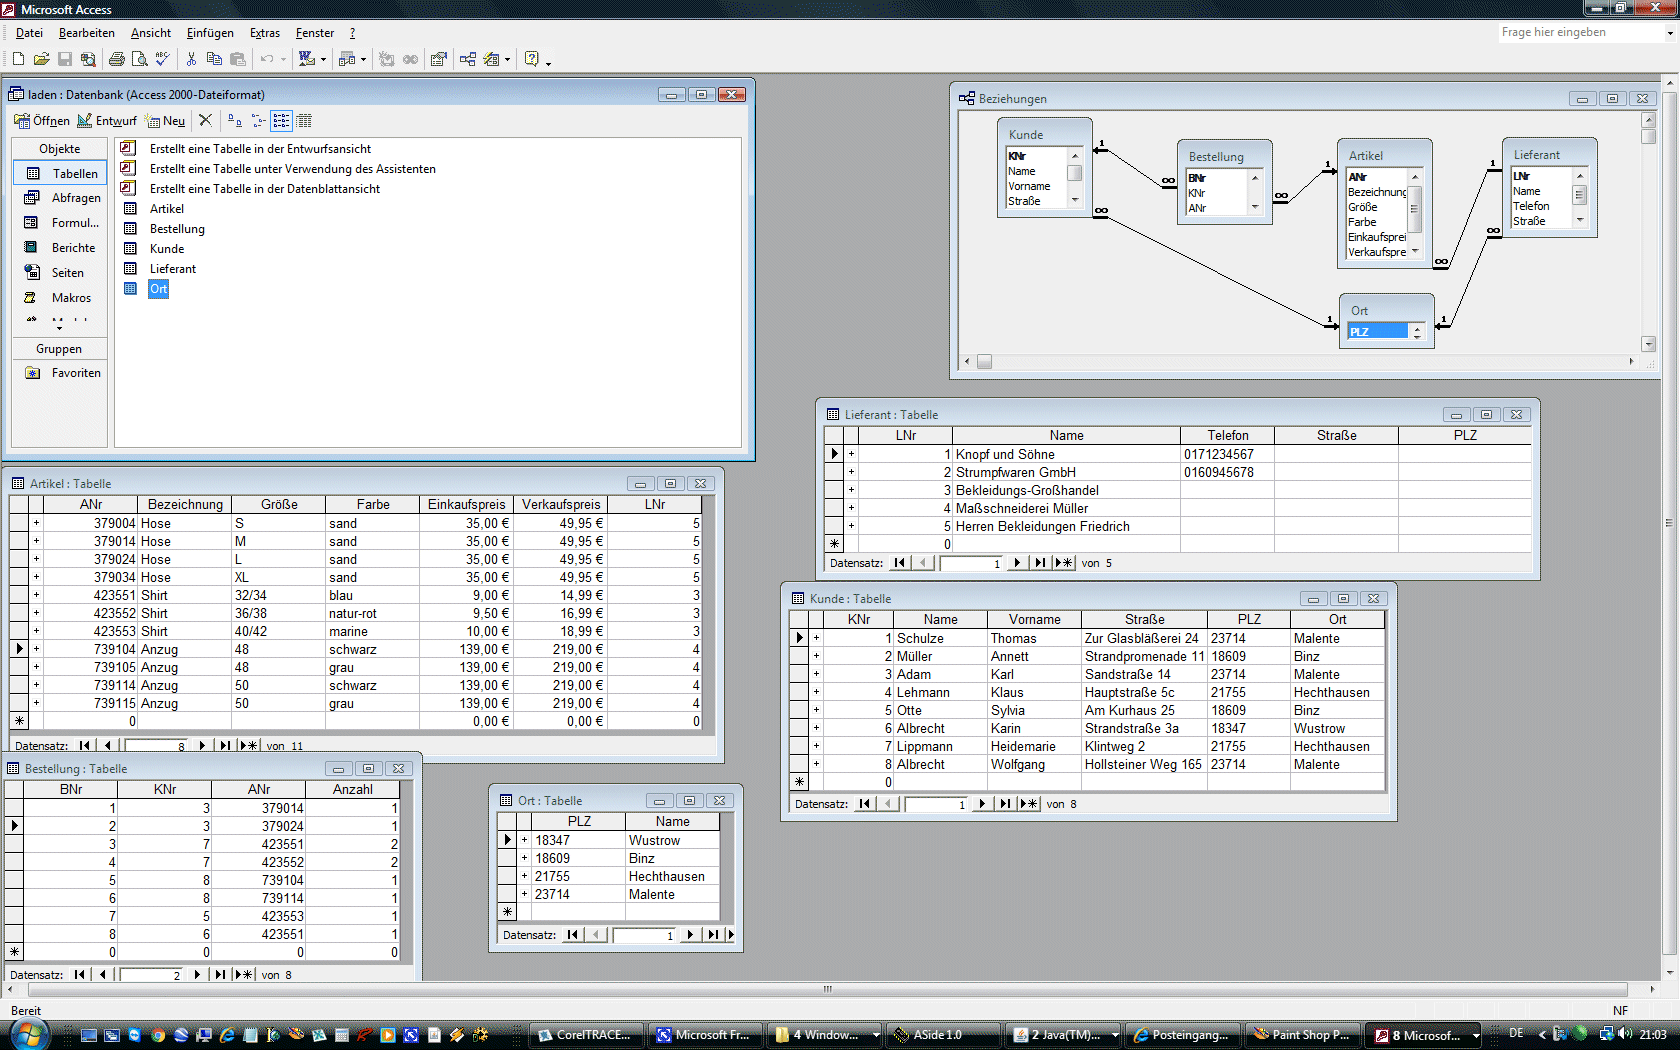The width and height of the screenshot is (1680, 1050).
Task: Click the record number field in Artikel
Action: click(x=154, y=745)
